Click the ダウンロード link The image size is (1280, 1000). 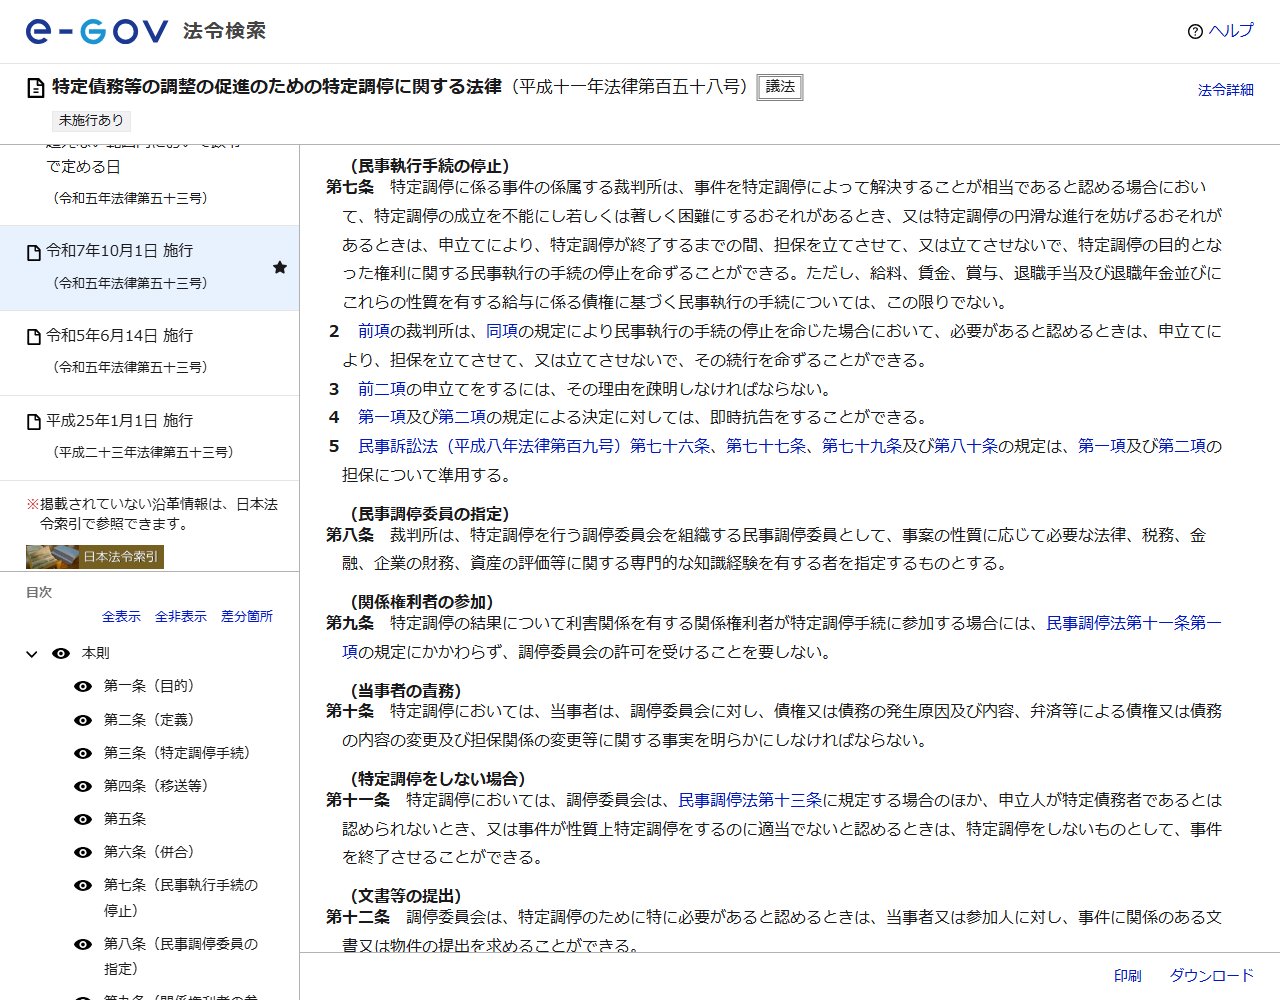(1211, 976)
